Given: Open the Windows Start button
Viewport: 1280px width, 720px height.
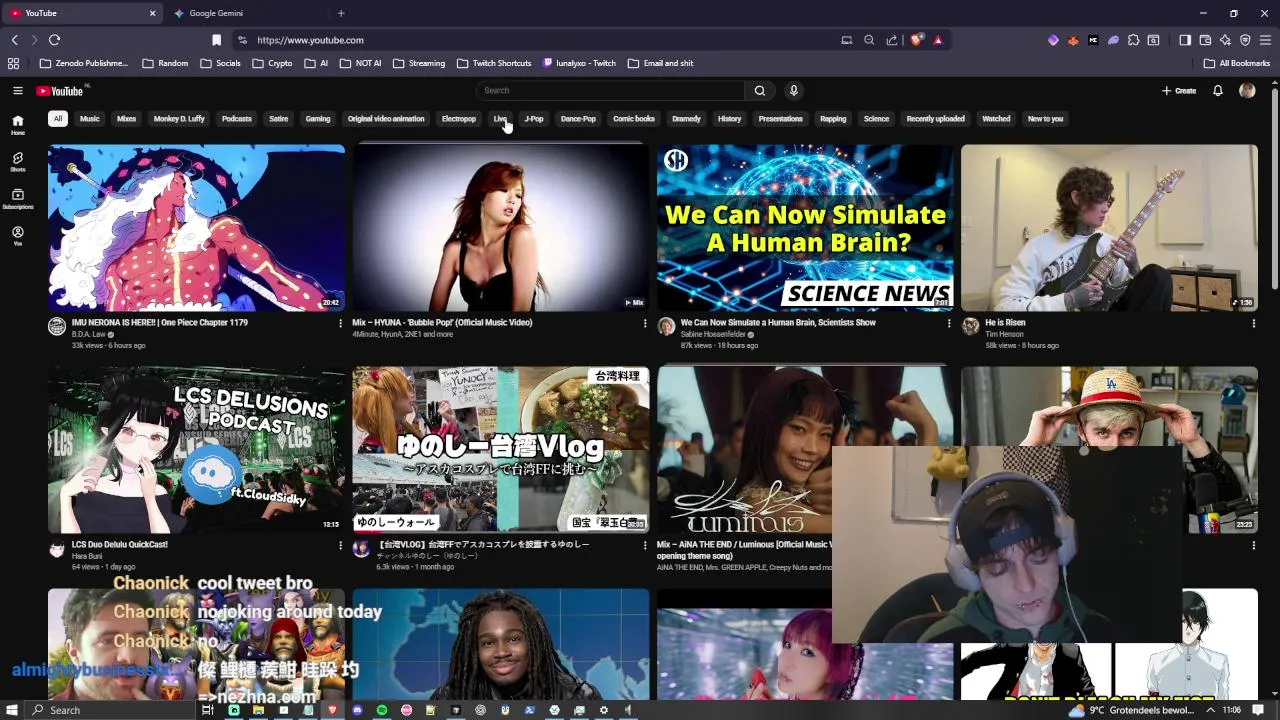Looking at the screenshot, I should click(x=13, y=710).
